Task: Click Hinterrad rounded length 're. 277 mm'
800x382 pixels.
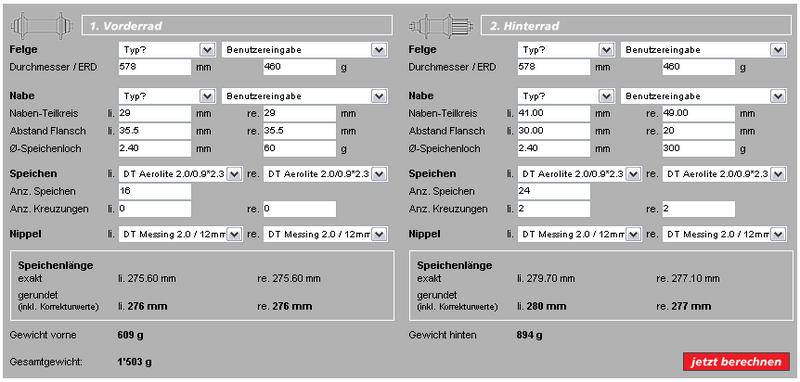Action: (683, 307)
